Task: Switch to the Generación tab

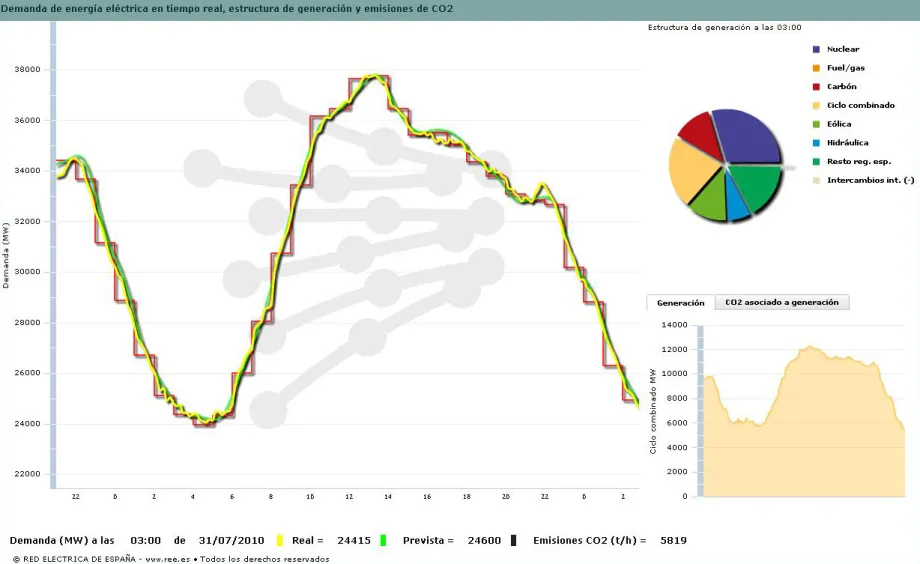Action: click(680, 302)
